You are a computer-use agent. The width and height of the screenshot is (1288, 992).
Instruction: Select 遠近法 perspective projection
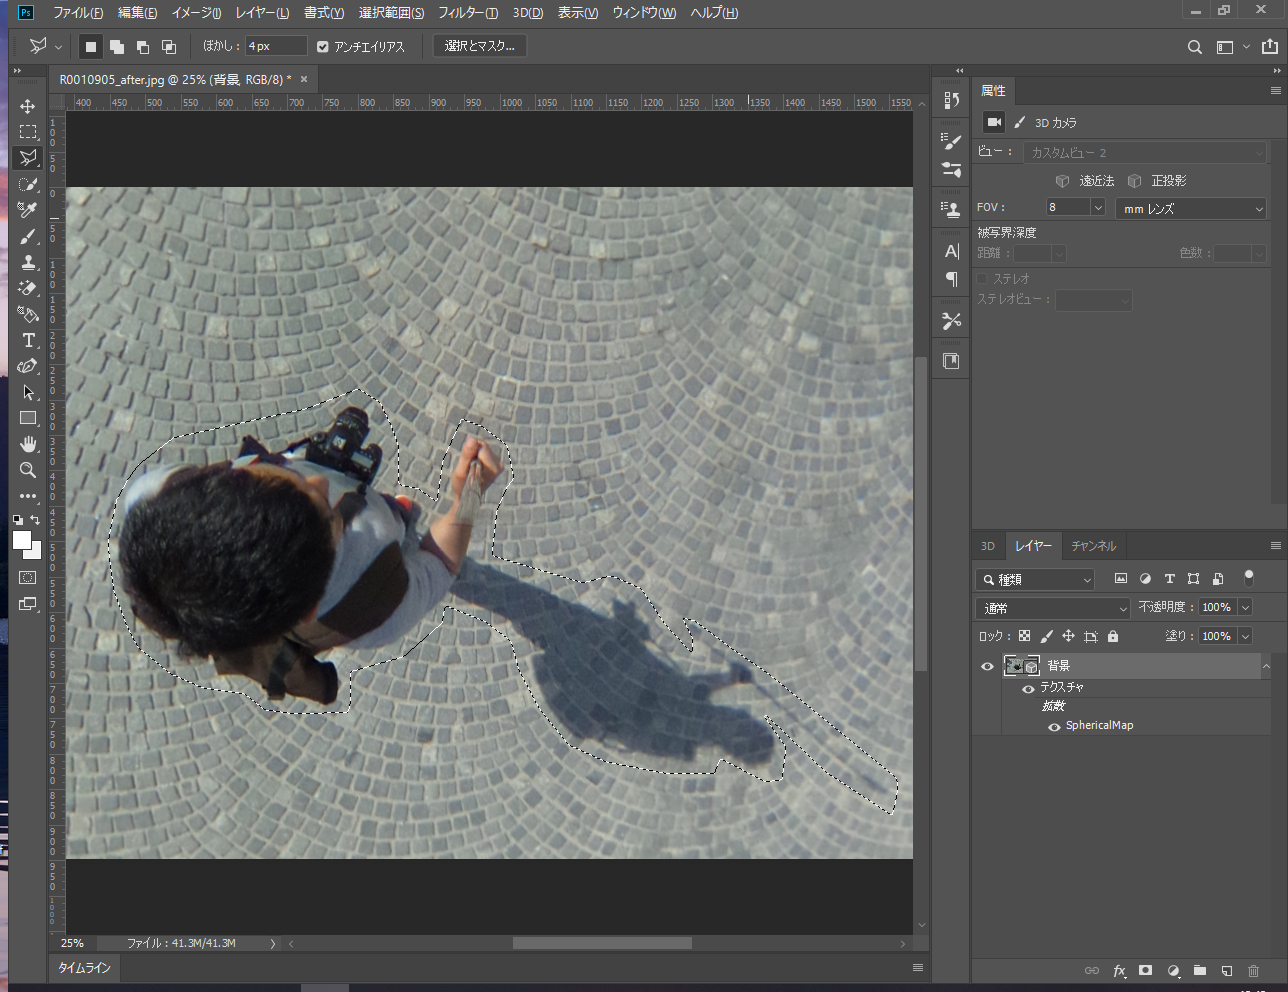pos(1085,181)
